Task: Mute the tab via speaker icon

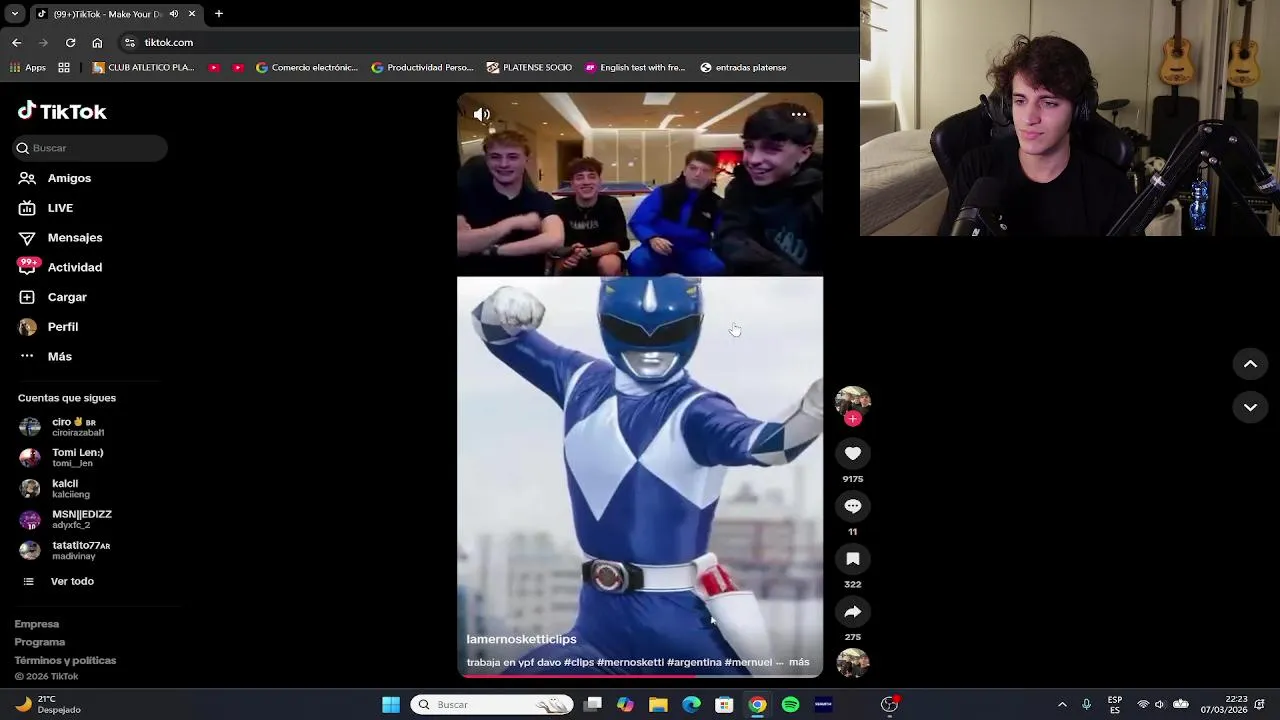Action: pos(174,14)
